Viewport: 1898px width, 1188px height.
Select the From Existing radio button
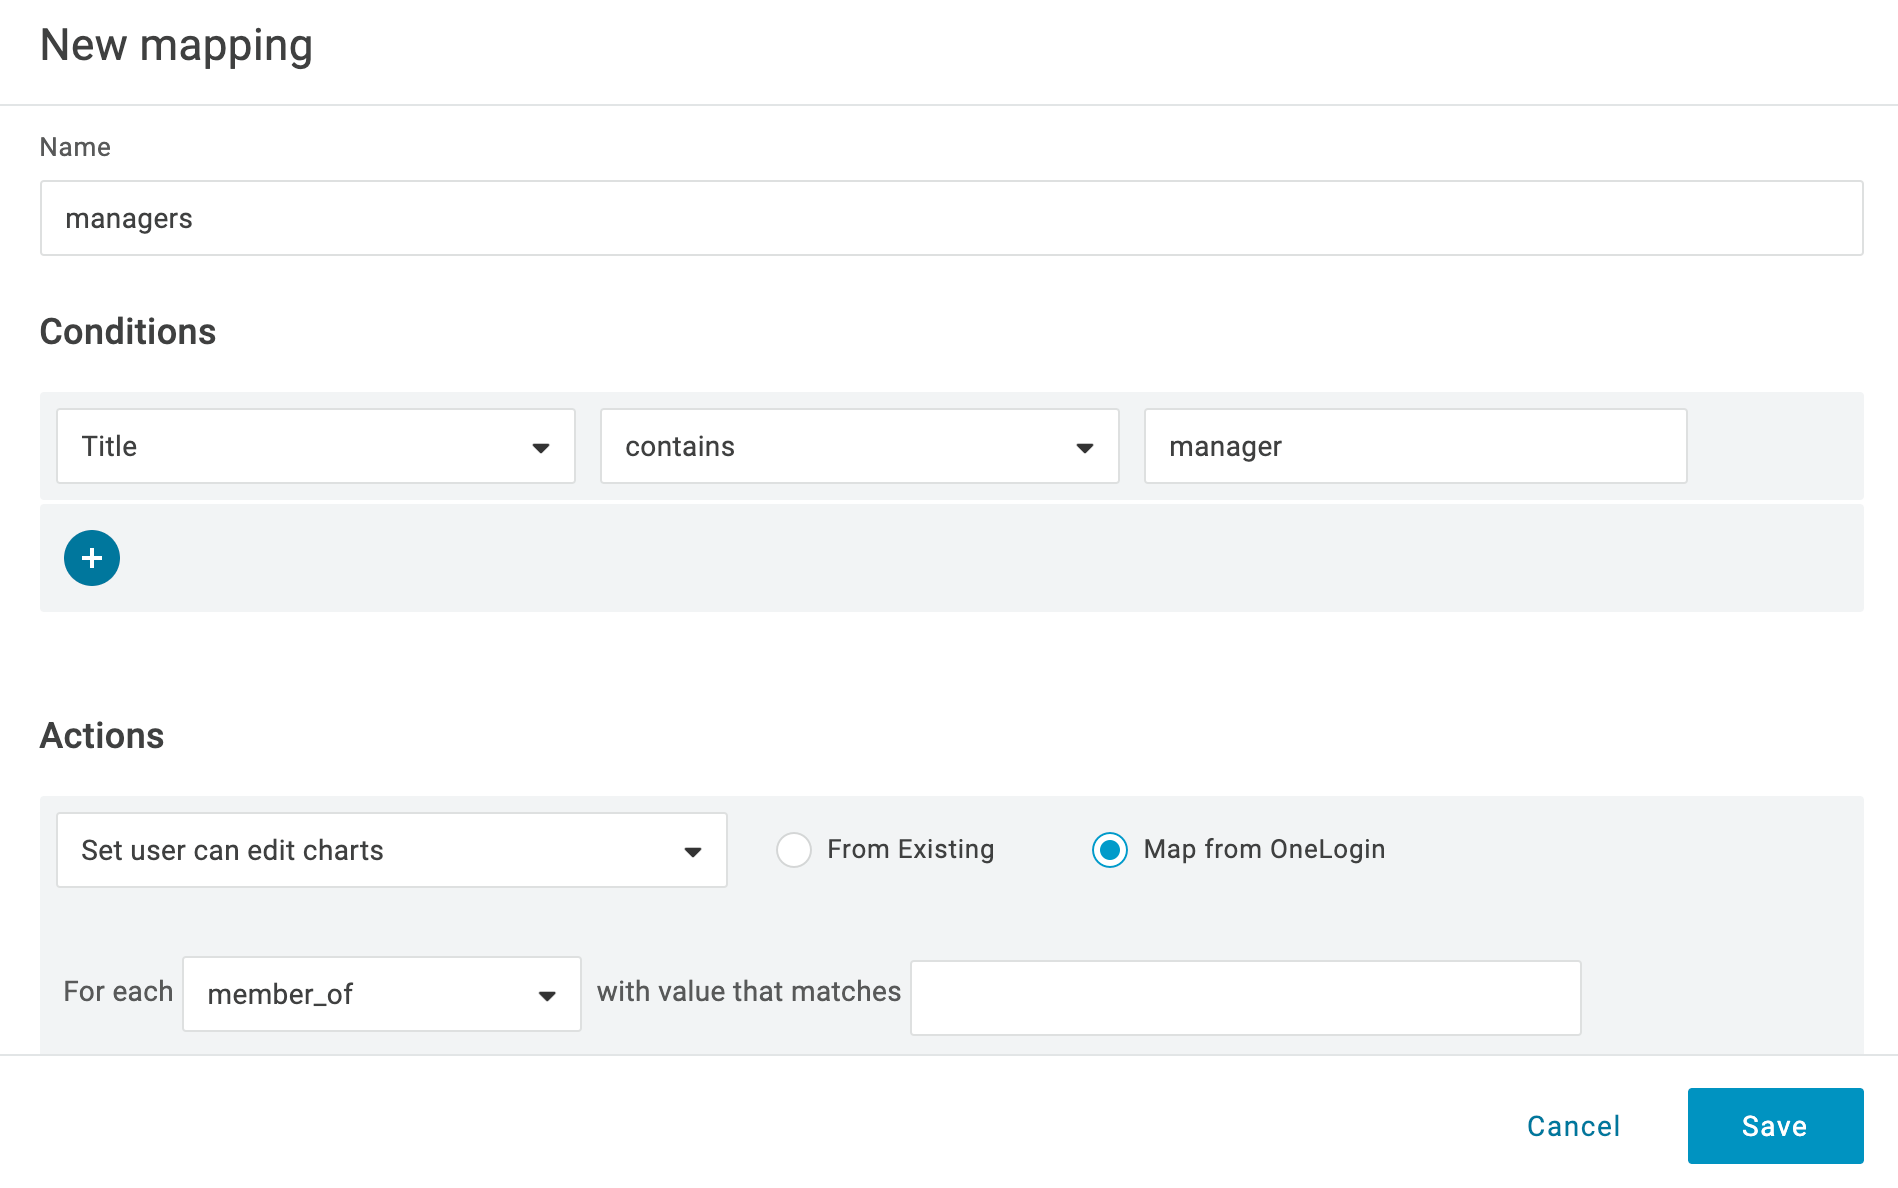coord(794,850)
